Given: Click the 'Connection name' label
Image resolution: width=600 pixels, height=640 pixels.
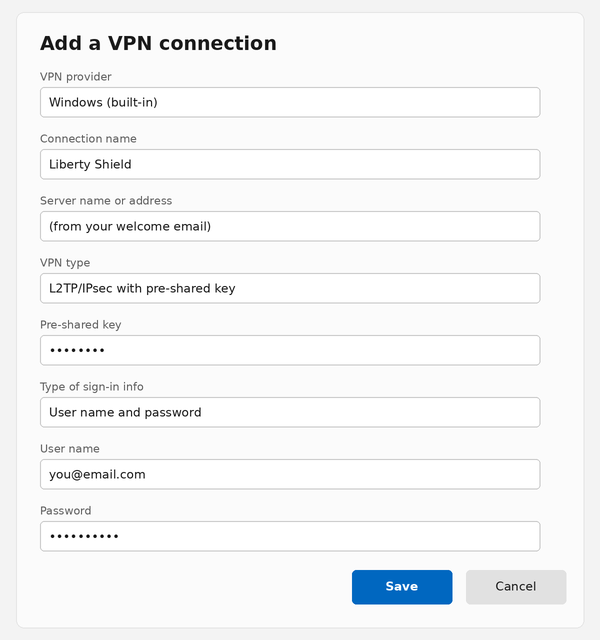Looking at the screenshot, I should pos(88,139).
